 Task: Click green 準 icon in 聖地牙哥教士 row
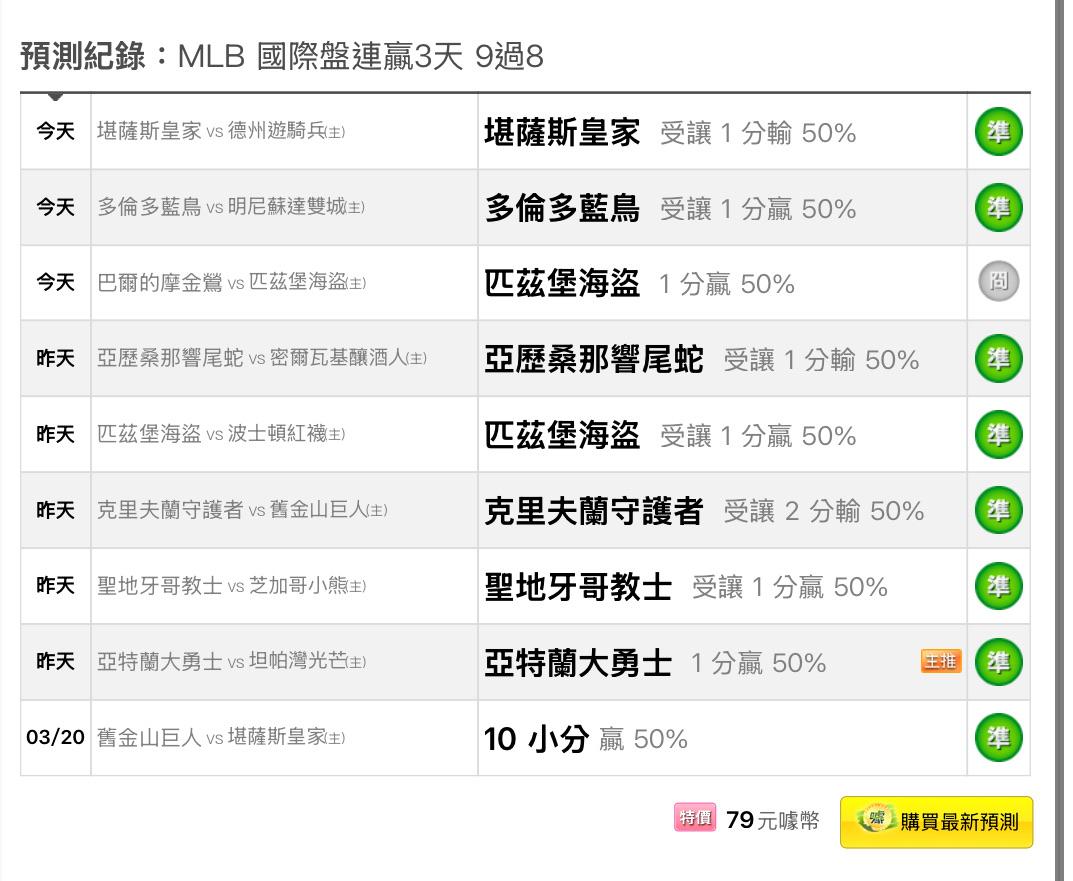(x=998, y=586)
